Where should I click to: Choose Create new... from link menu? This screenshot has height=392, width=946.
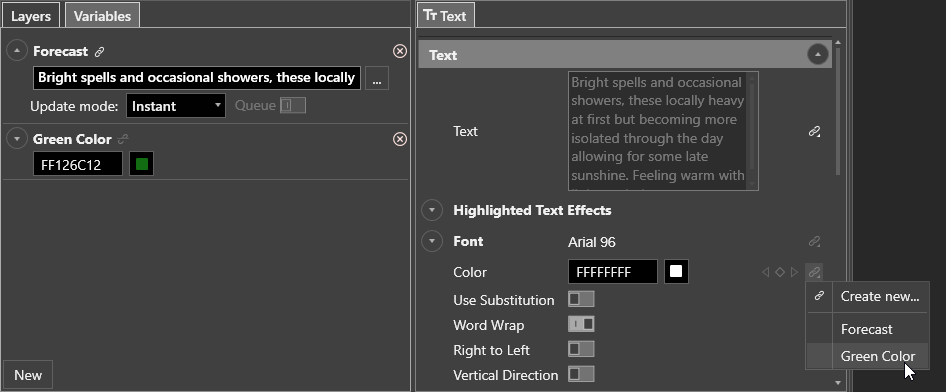[x=880, y=296]
